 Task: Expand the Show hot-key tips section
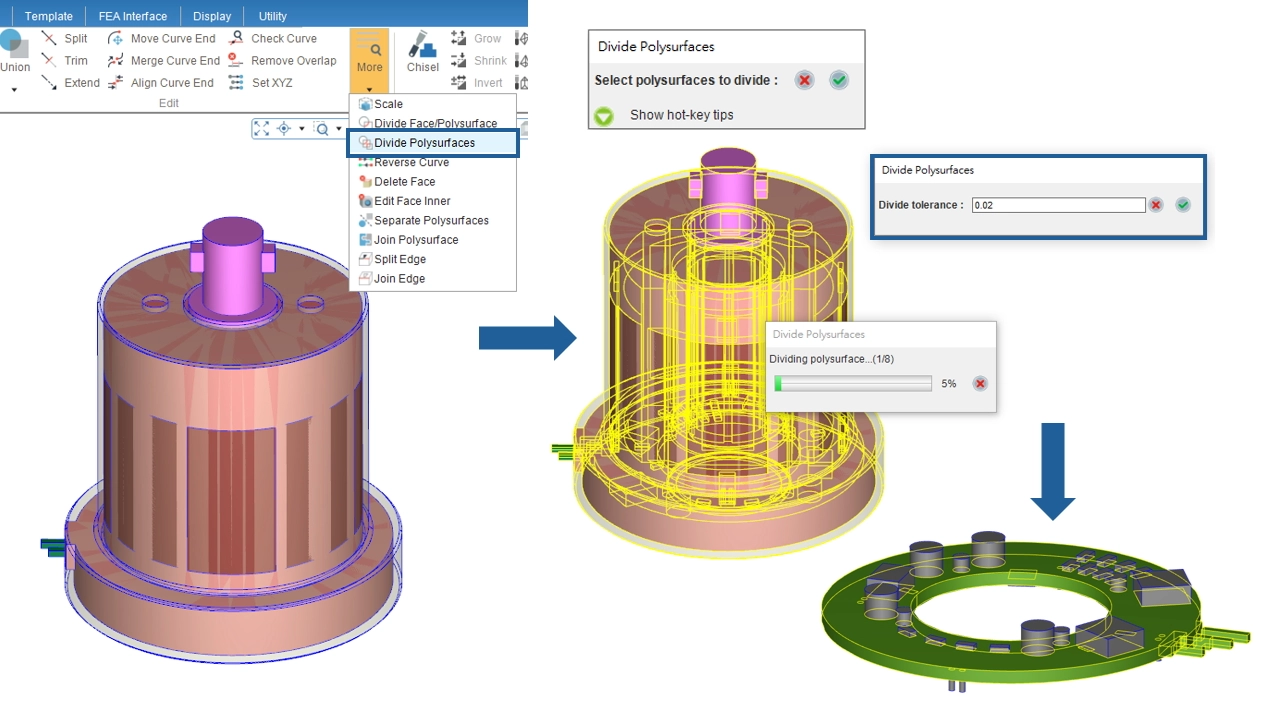pos(603,115)
